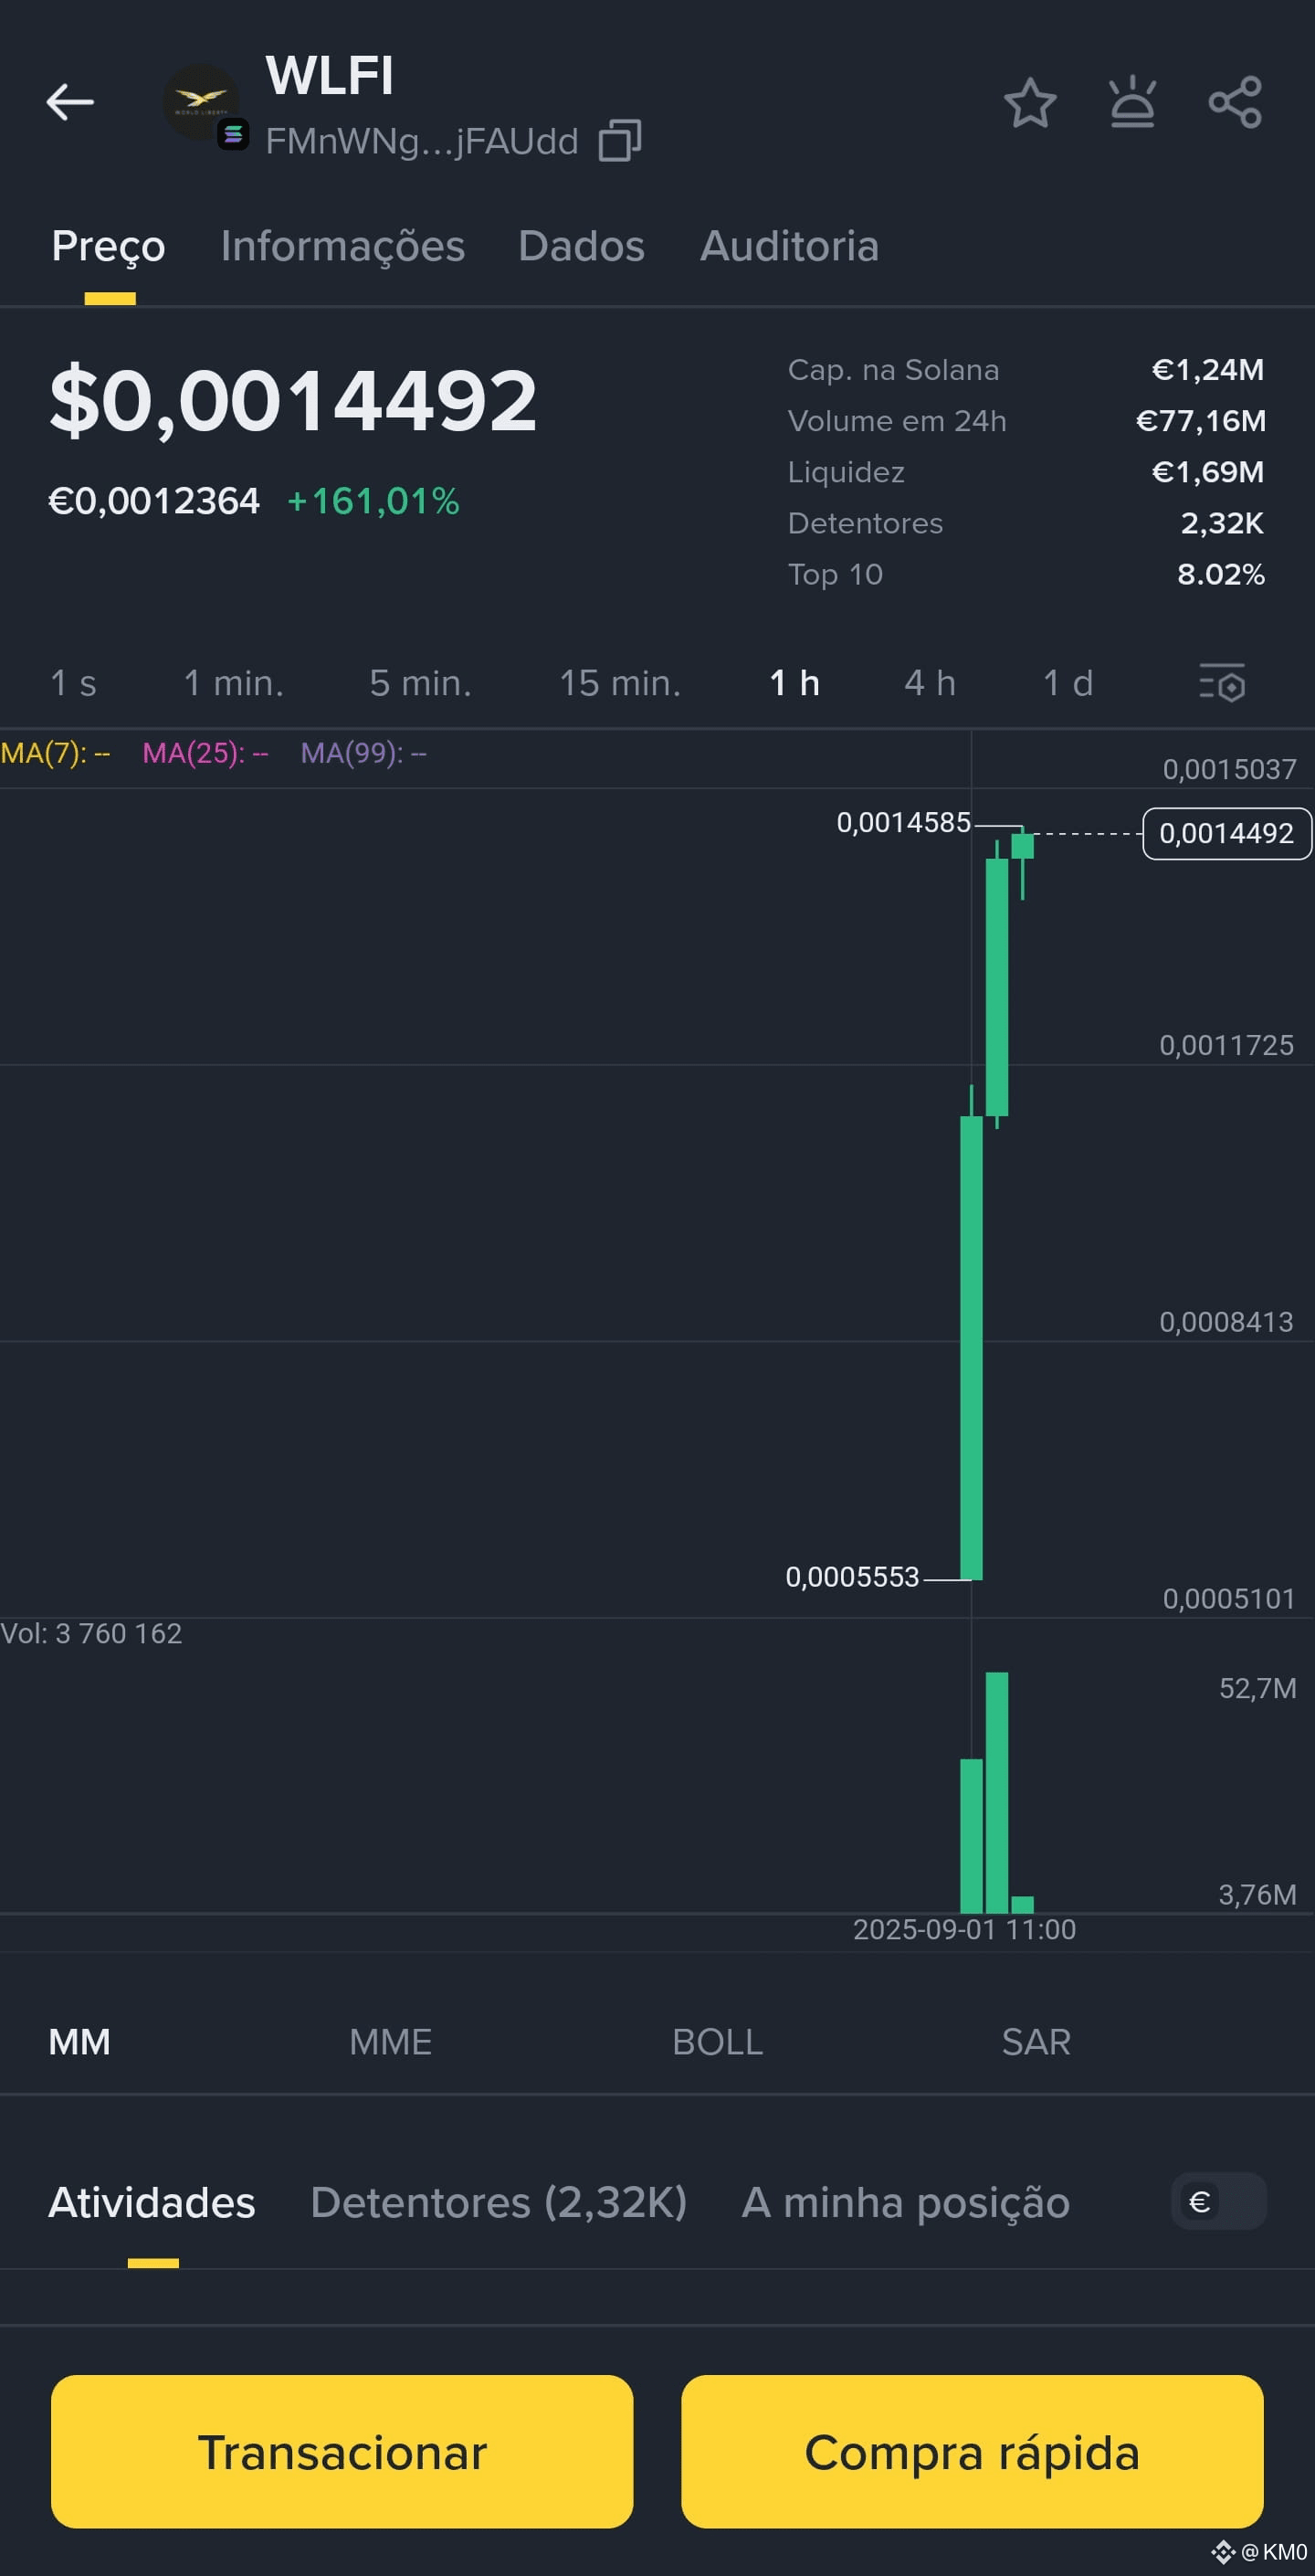Select the BOLL indicator
This screenshot has height=2576, width=1315.
click(718, 2041)
